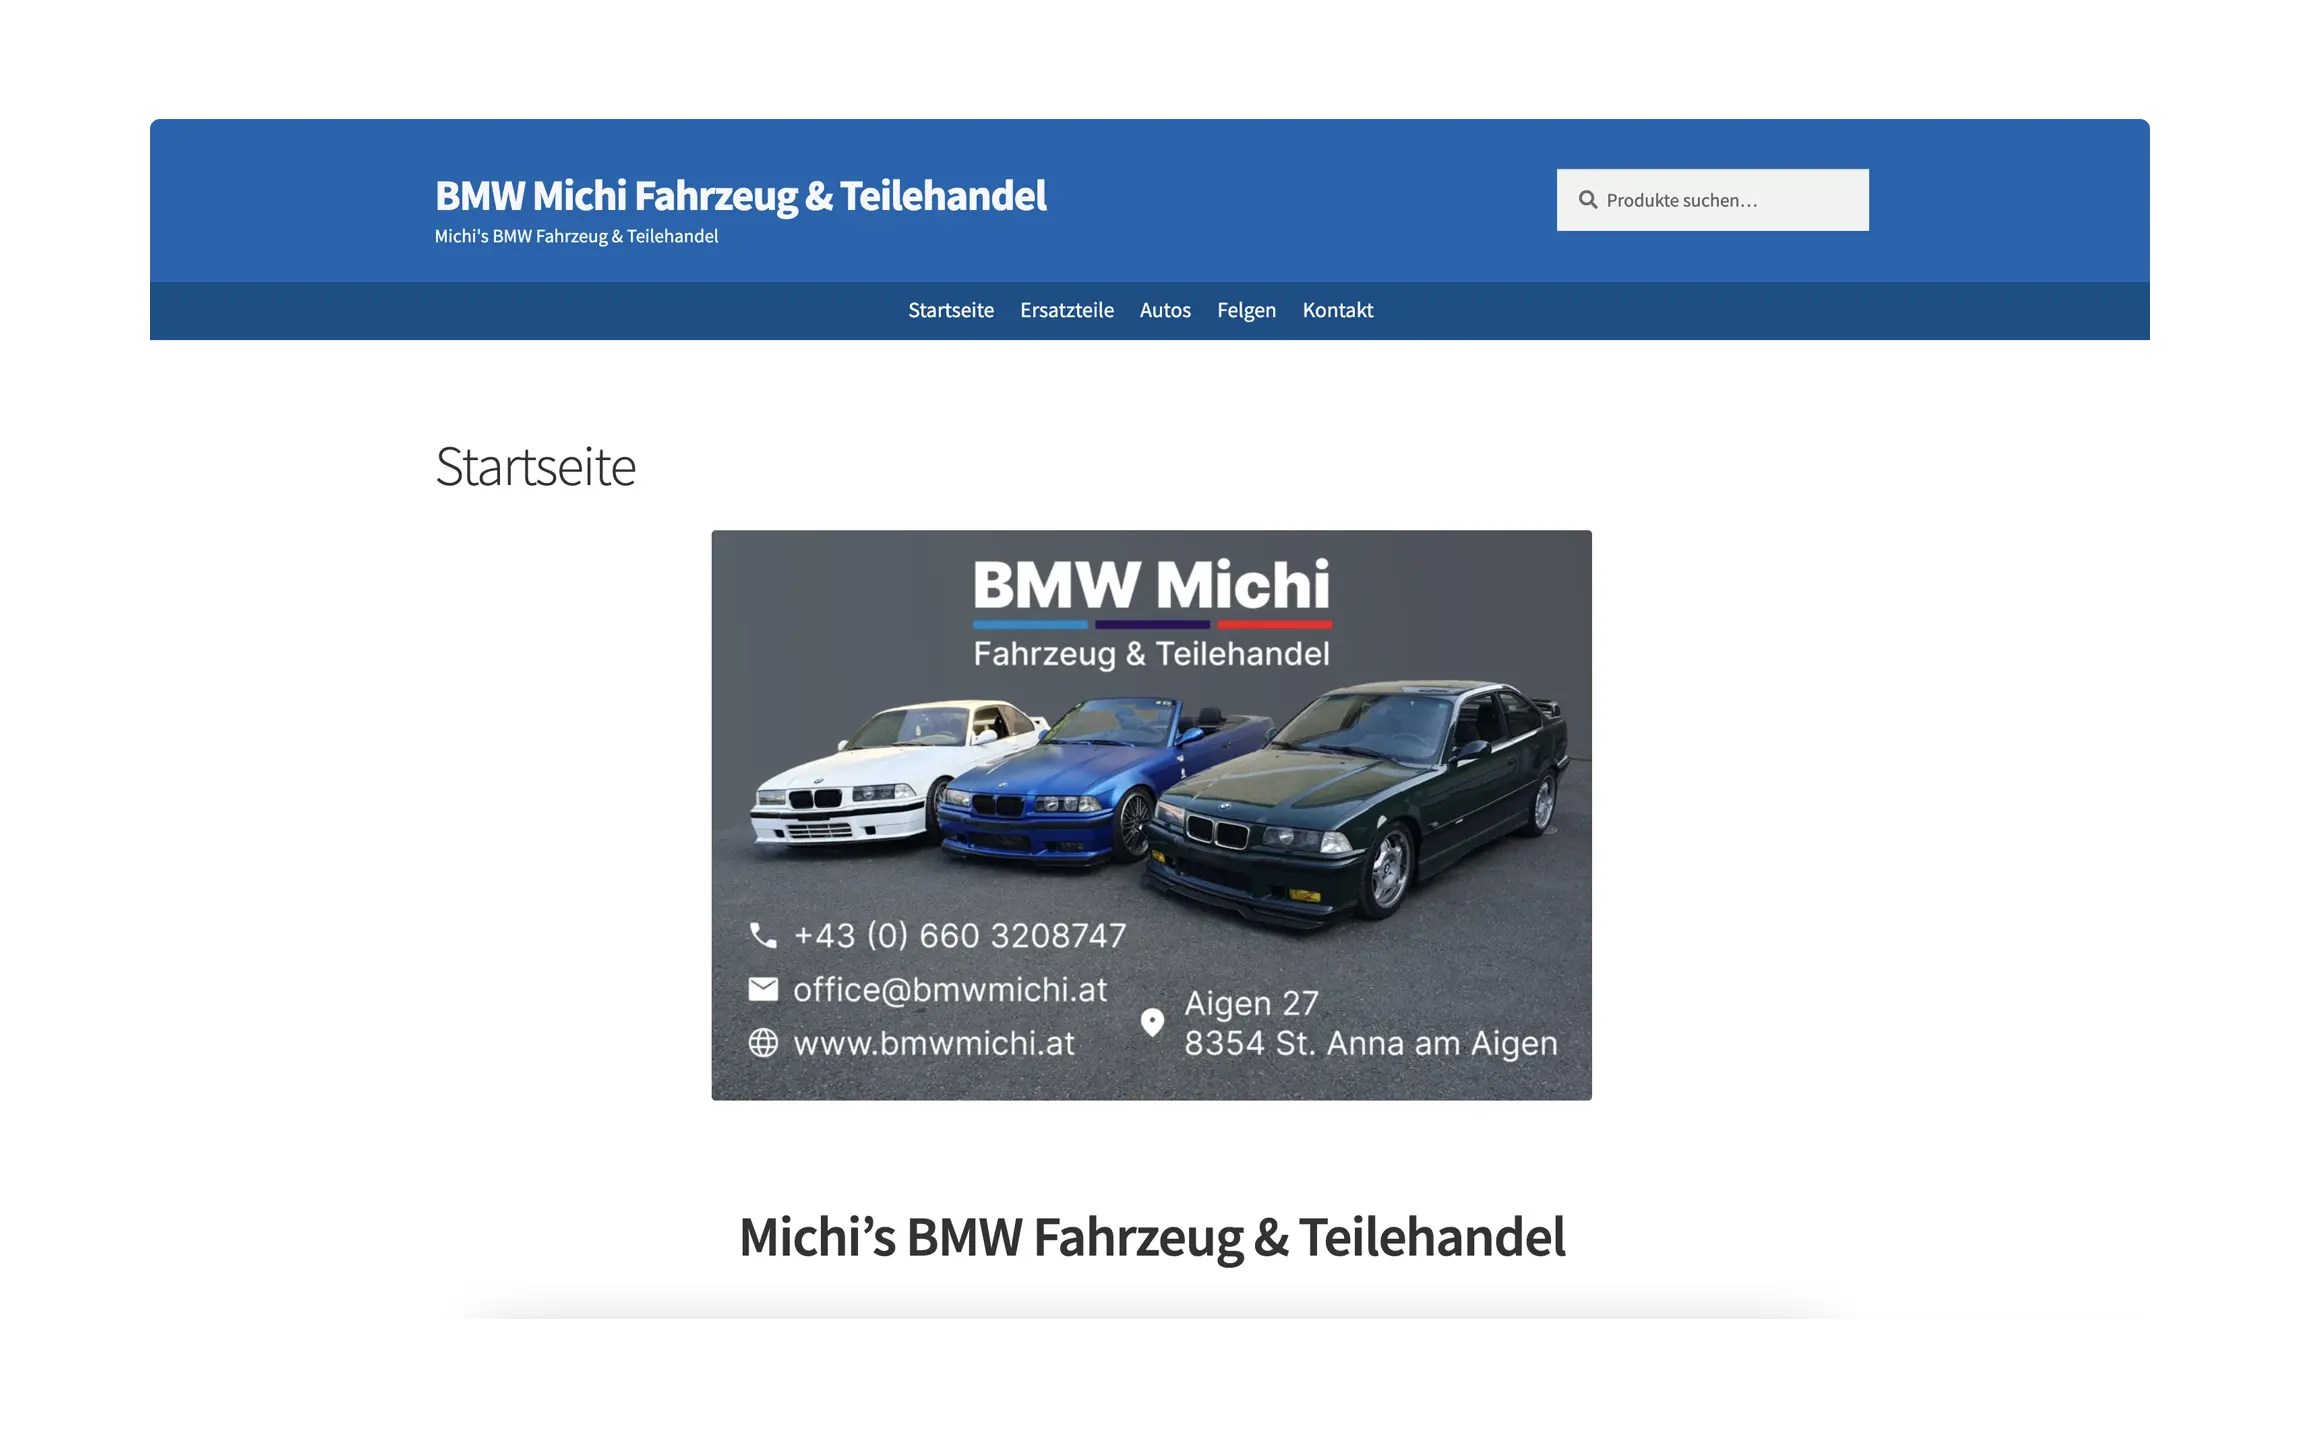Click the email address office@bmwmichi.at
Screen dimensions: 2300x1438
point(950,989)
